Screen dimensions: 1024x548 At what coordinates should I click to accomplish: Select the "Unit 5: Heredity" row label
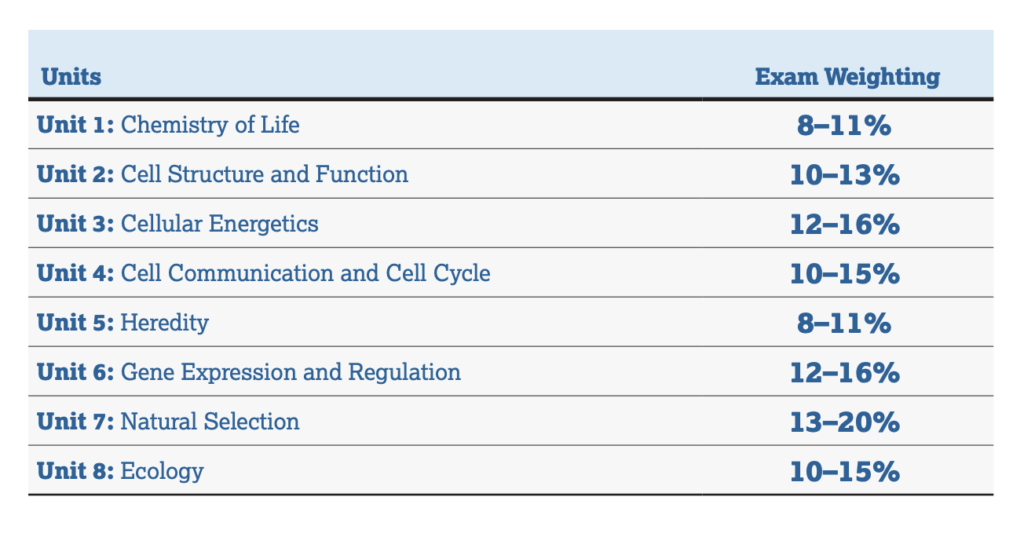(123, 322)
